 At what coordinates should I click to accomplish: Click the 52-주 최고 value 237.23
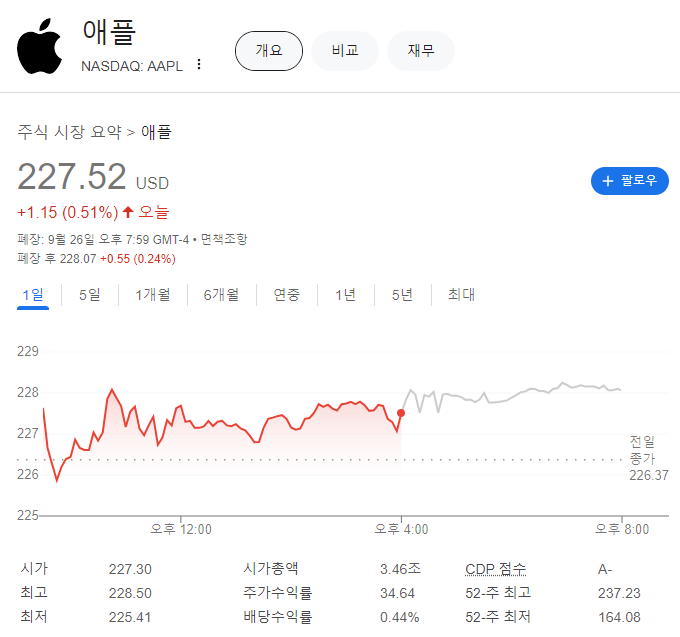pos(619,593)
